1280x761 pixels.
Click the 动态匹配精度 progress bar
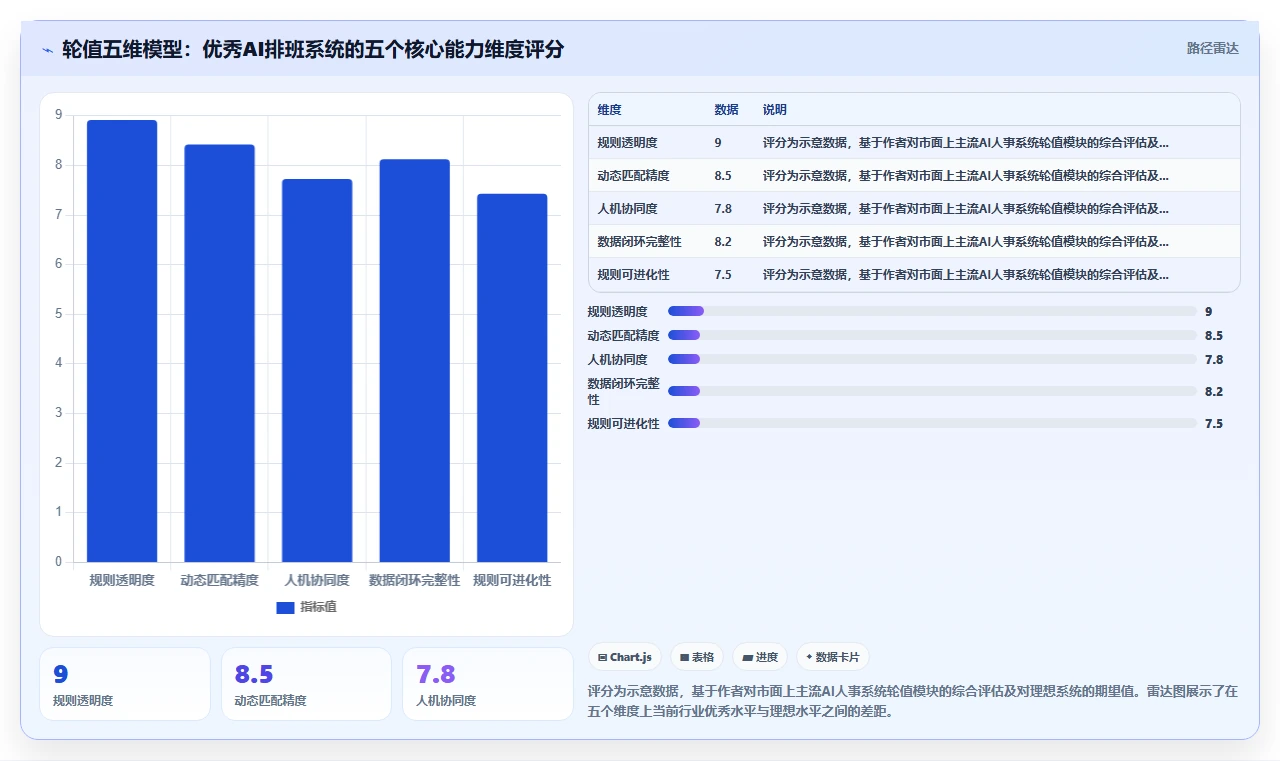tap(932, 335)
